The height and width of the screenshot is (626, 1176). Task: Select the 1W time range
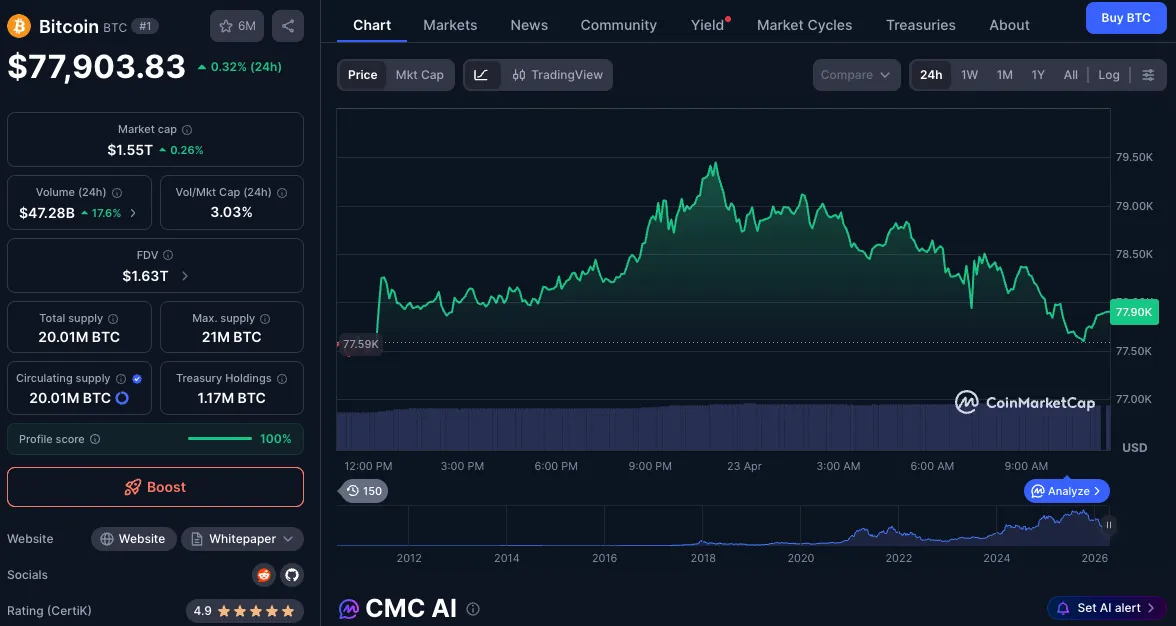click(x=969, y=75)
